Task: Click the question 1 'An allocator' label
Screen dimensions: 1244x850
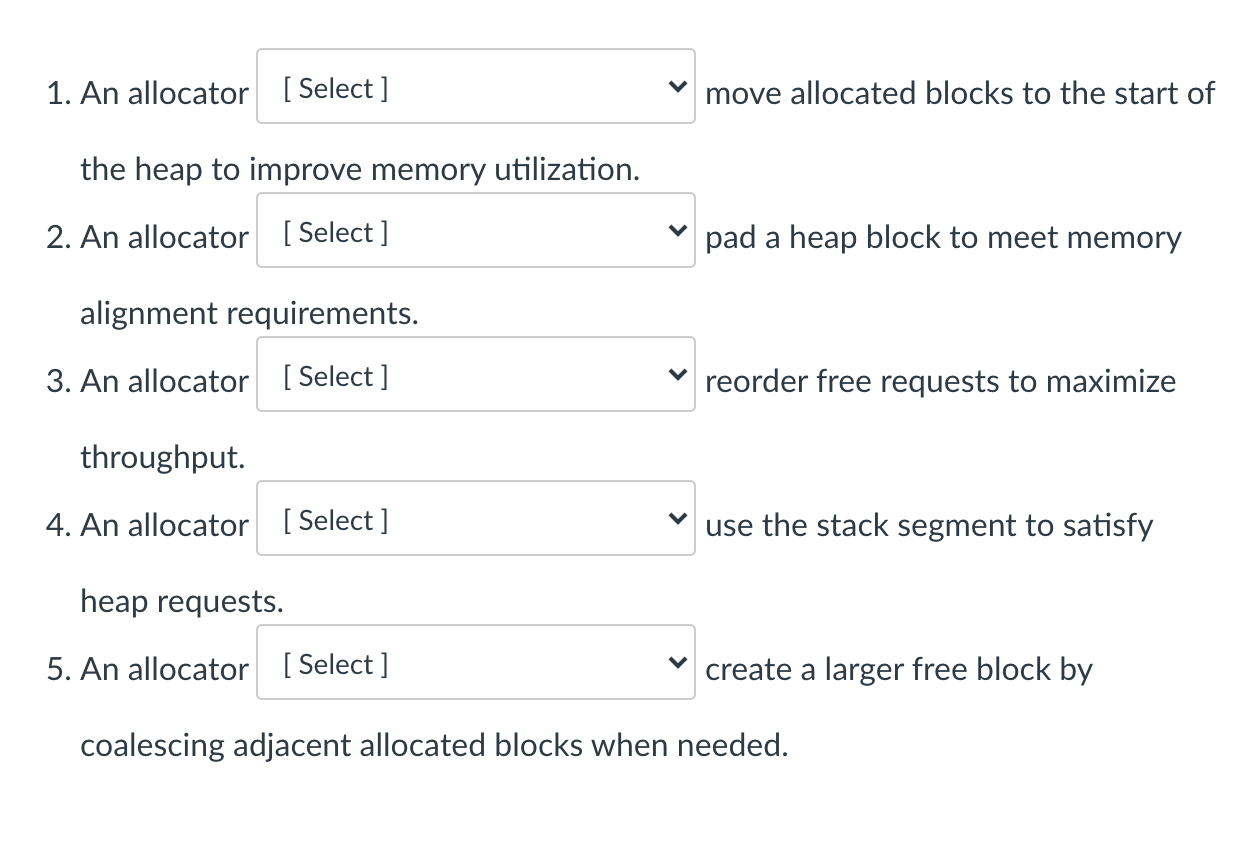Action: click(x=164, y=93)
